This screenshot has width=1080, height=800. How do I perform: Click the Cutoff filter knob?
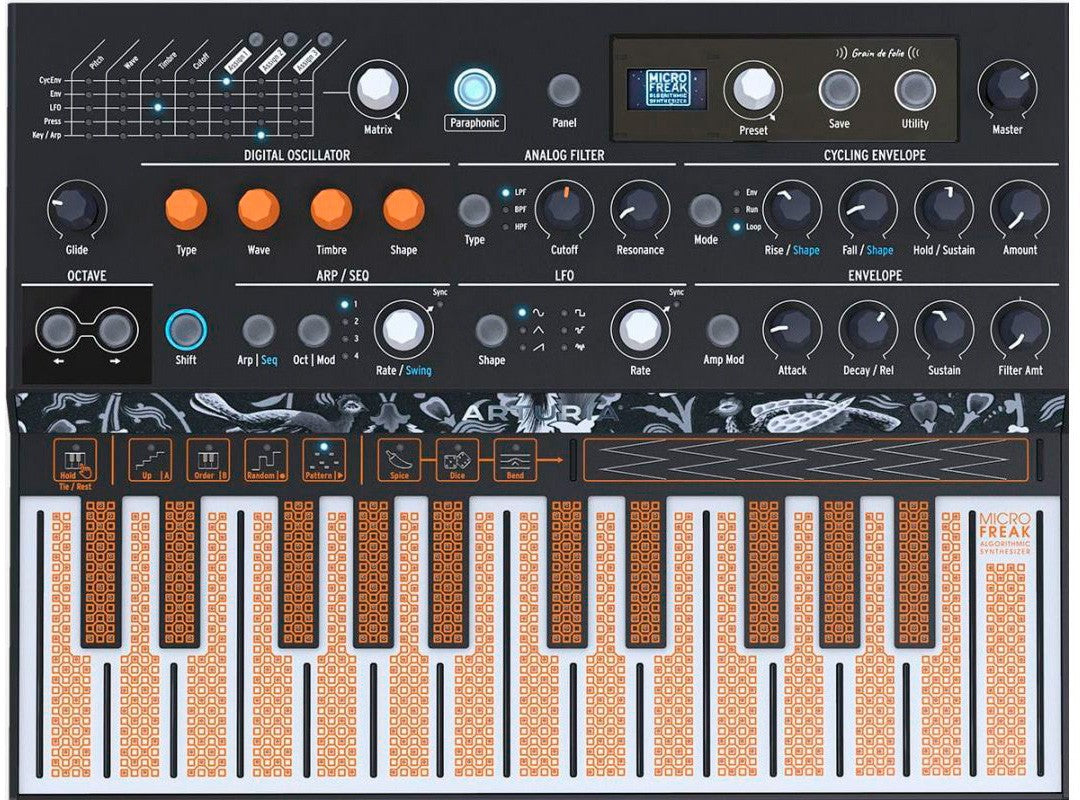[564, 209]
